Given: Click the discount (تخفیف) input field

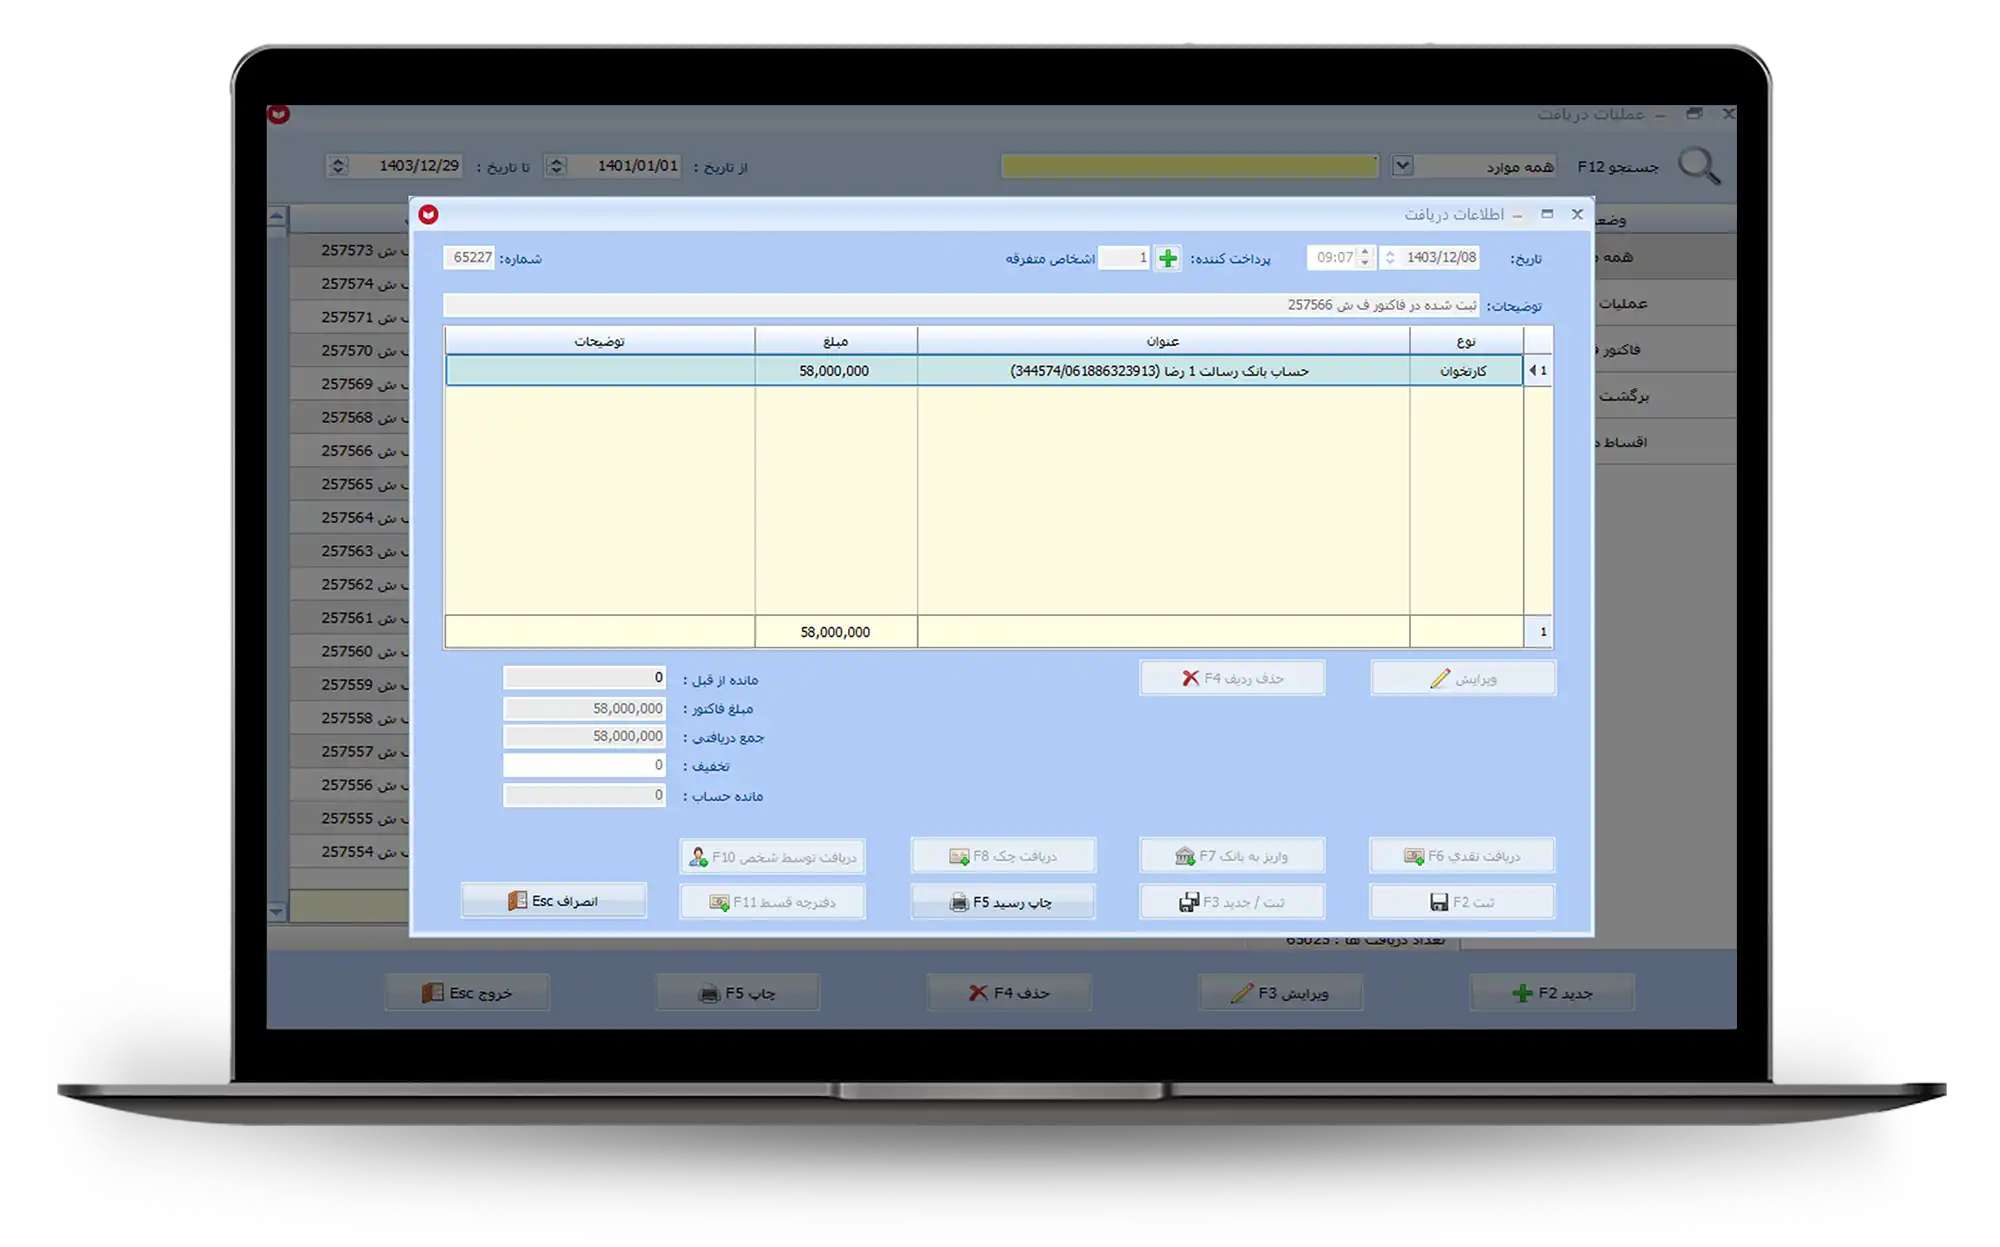Looking at the screenshot, I should [x=584, y=766].
